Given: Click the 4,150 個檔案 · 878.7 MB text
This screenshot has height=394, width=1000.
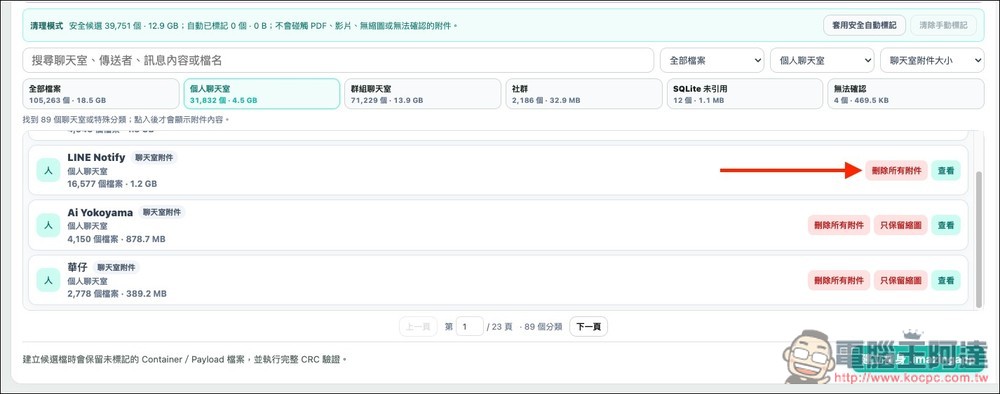Looking at the screenshot, I should (116, 239).
